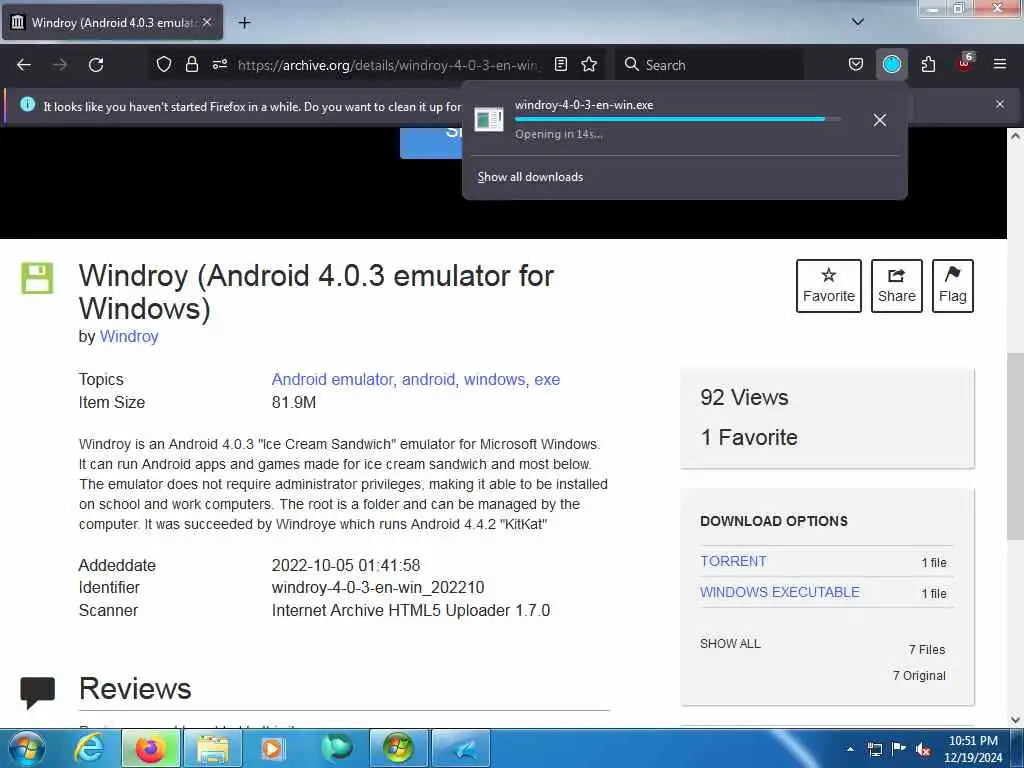Screen dimensions: 1024x768
Task: Open the Android emulator topic link
Action: [x=332, y=379]
